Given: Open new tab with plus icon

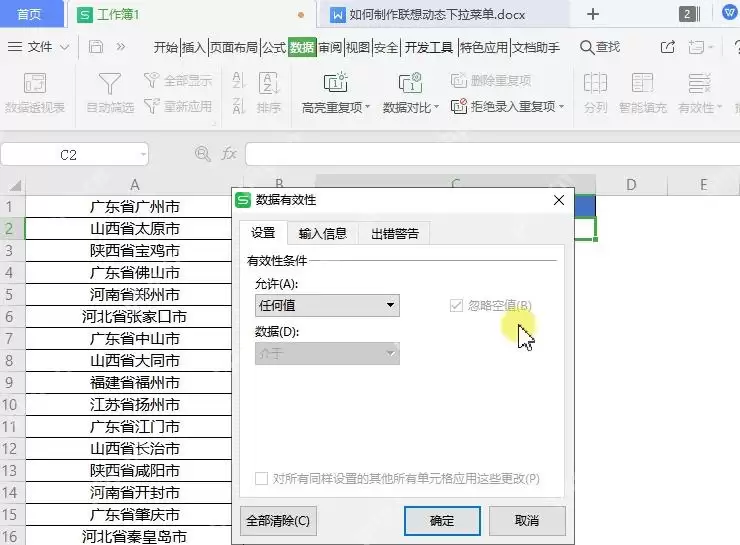Looking at the screenshot, I should coord(593,14).
